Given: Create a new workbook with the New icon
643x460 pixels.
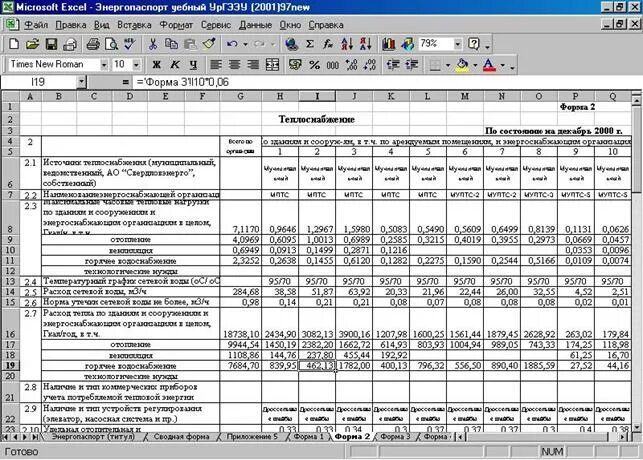Looking at the screenshot, I should coord(14,44).
